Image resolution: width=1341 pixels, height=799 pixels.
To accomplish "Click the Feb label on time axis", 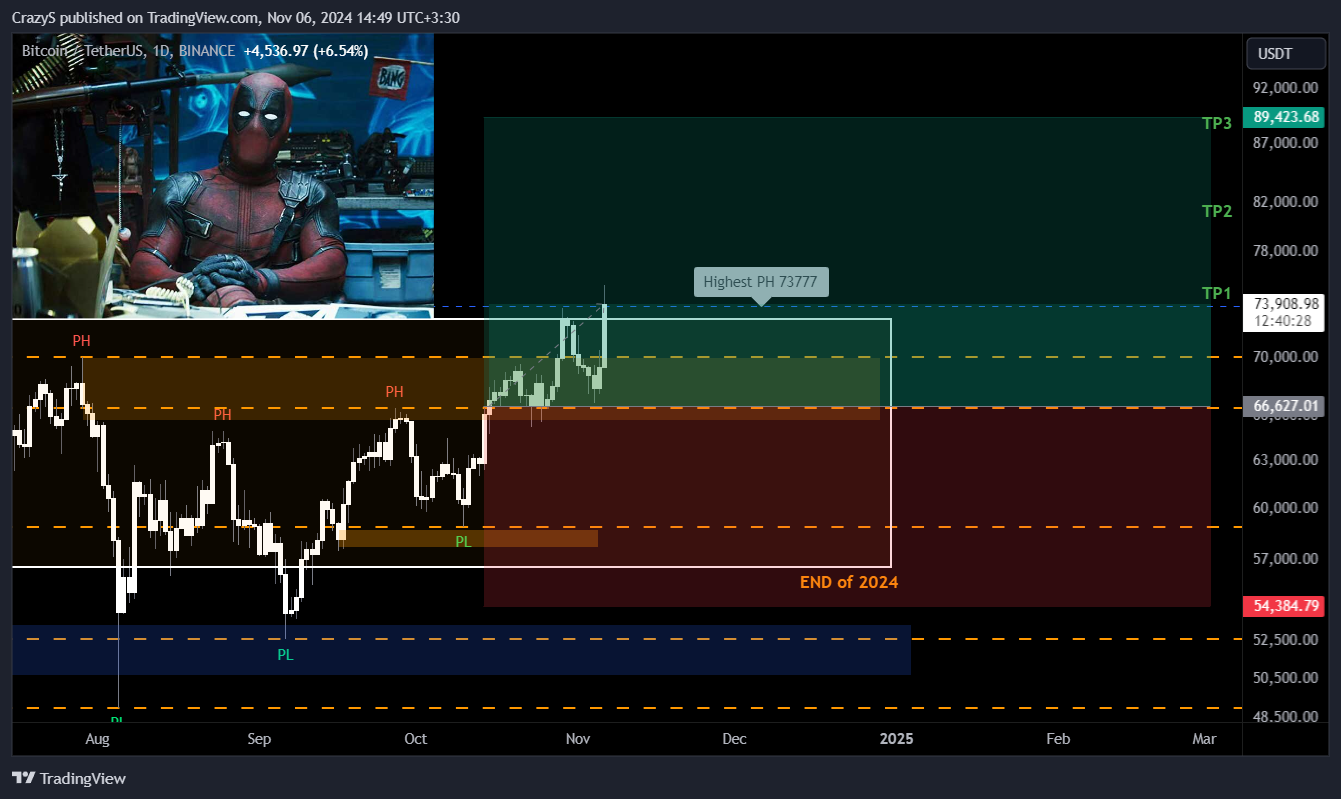I will tap(1058, 739).
